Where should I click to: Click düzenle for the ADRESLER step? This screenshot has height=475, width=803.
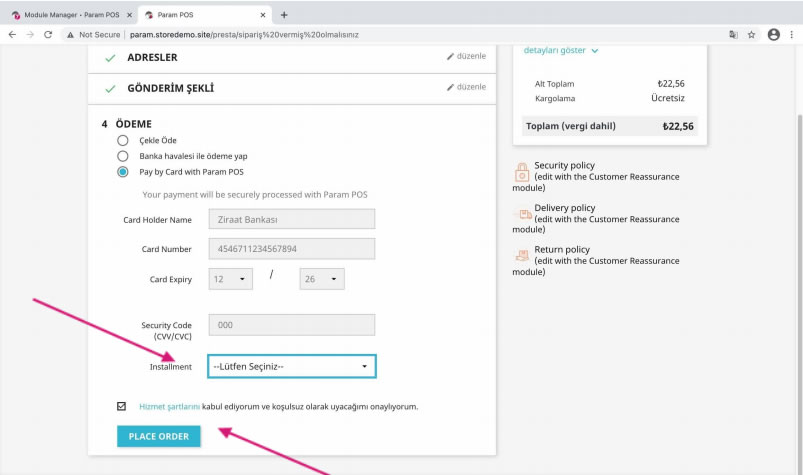(x=471, y=56)
